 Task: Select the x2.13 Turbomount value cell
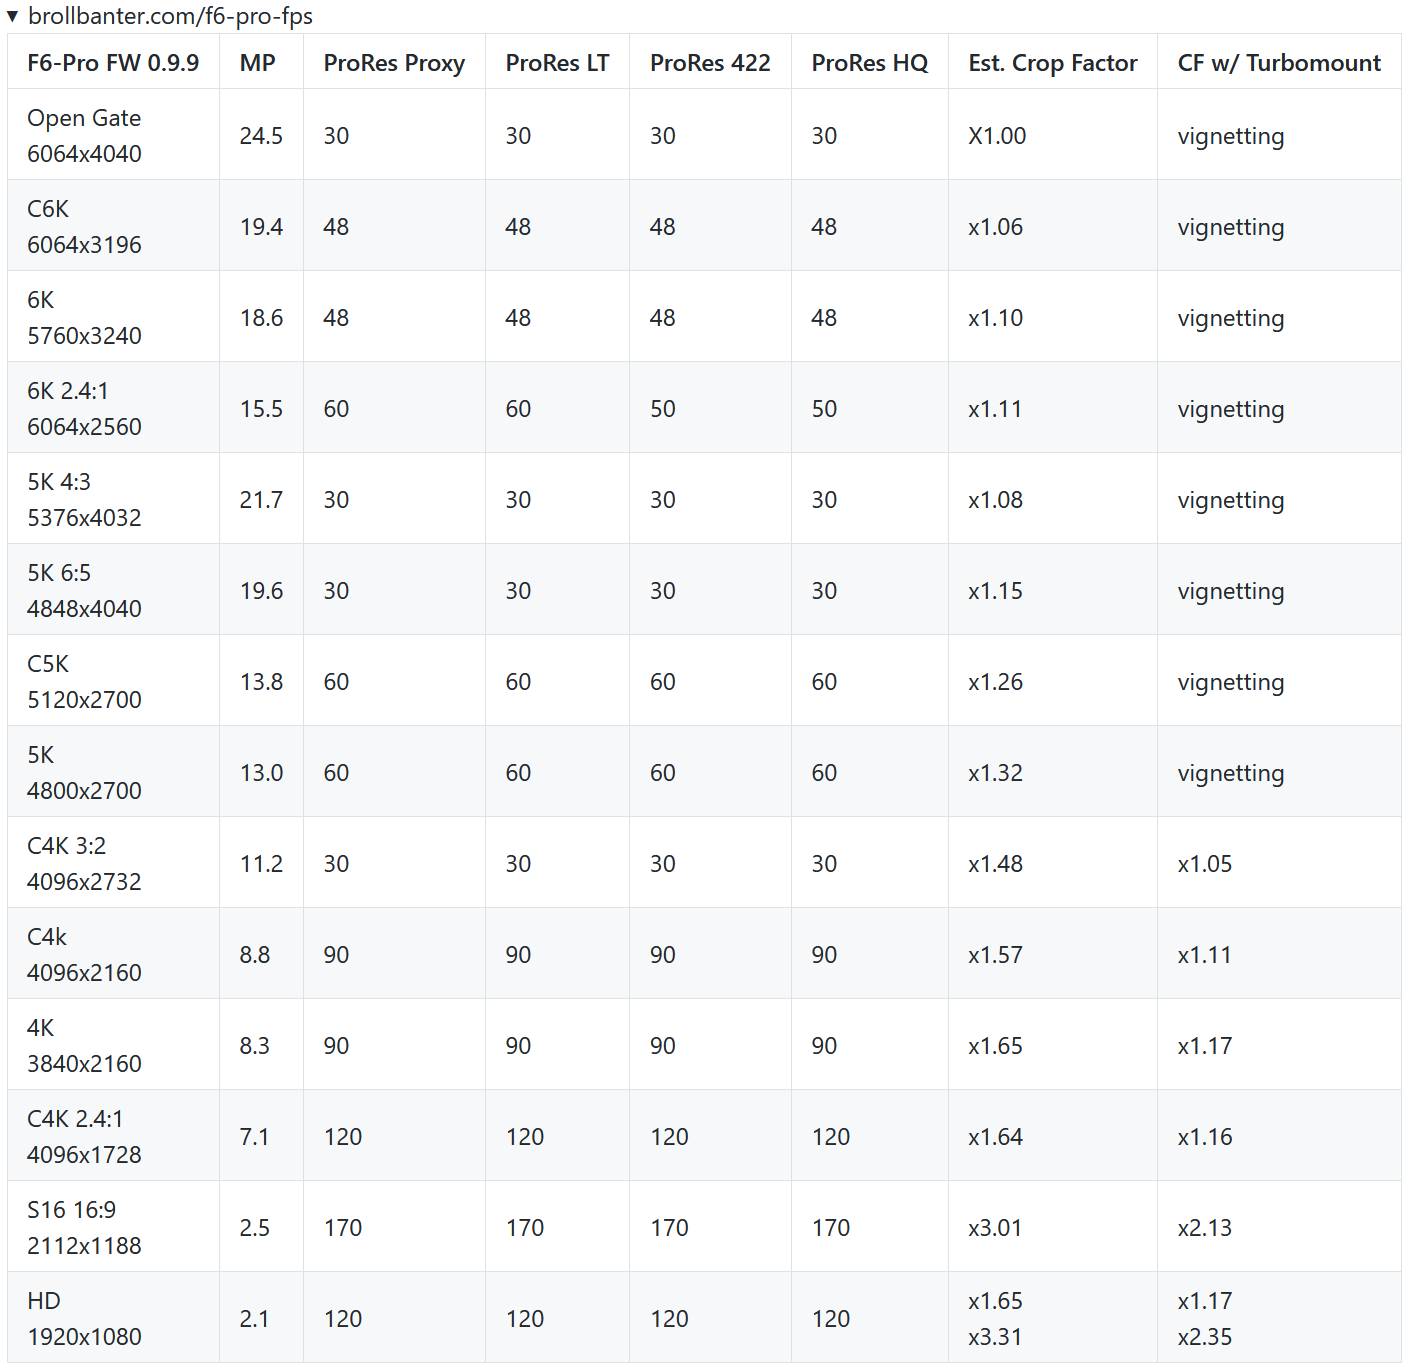pos(1205,1228)
